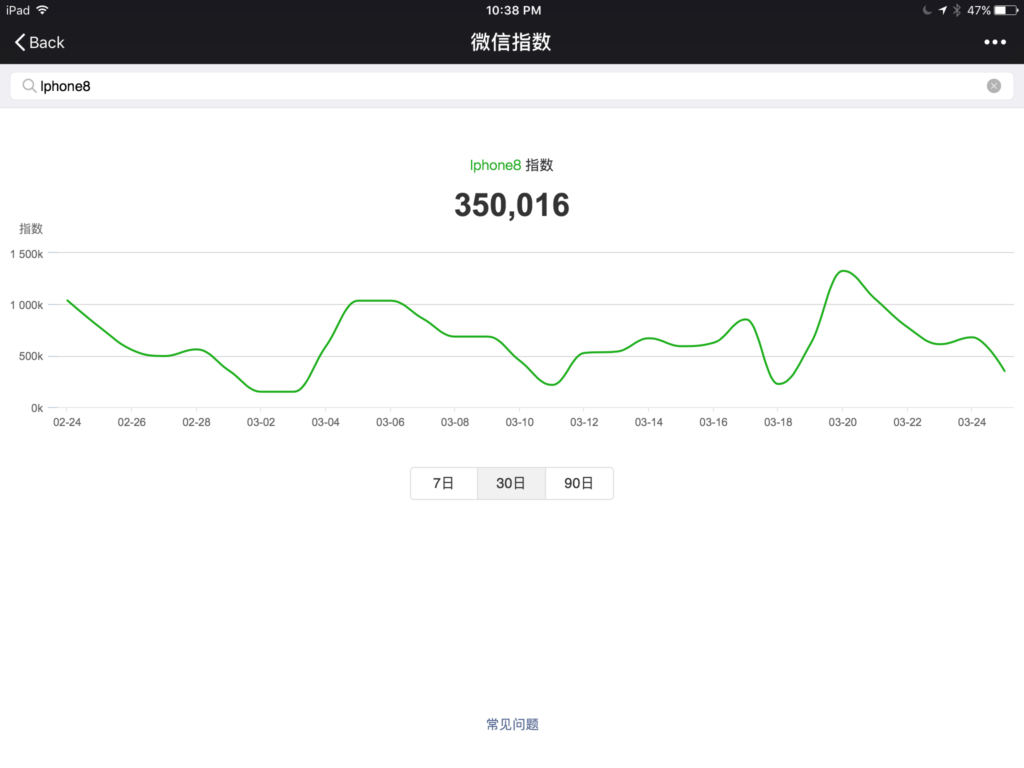
Task: Tap the green Iphone8 keyword label
Action: 495,165
